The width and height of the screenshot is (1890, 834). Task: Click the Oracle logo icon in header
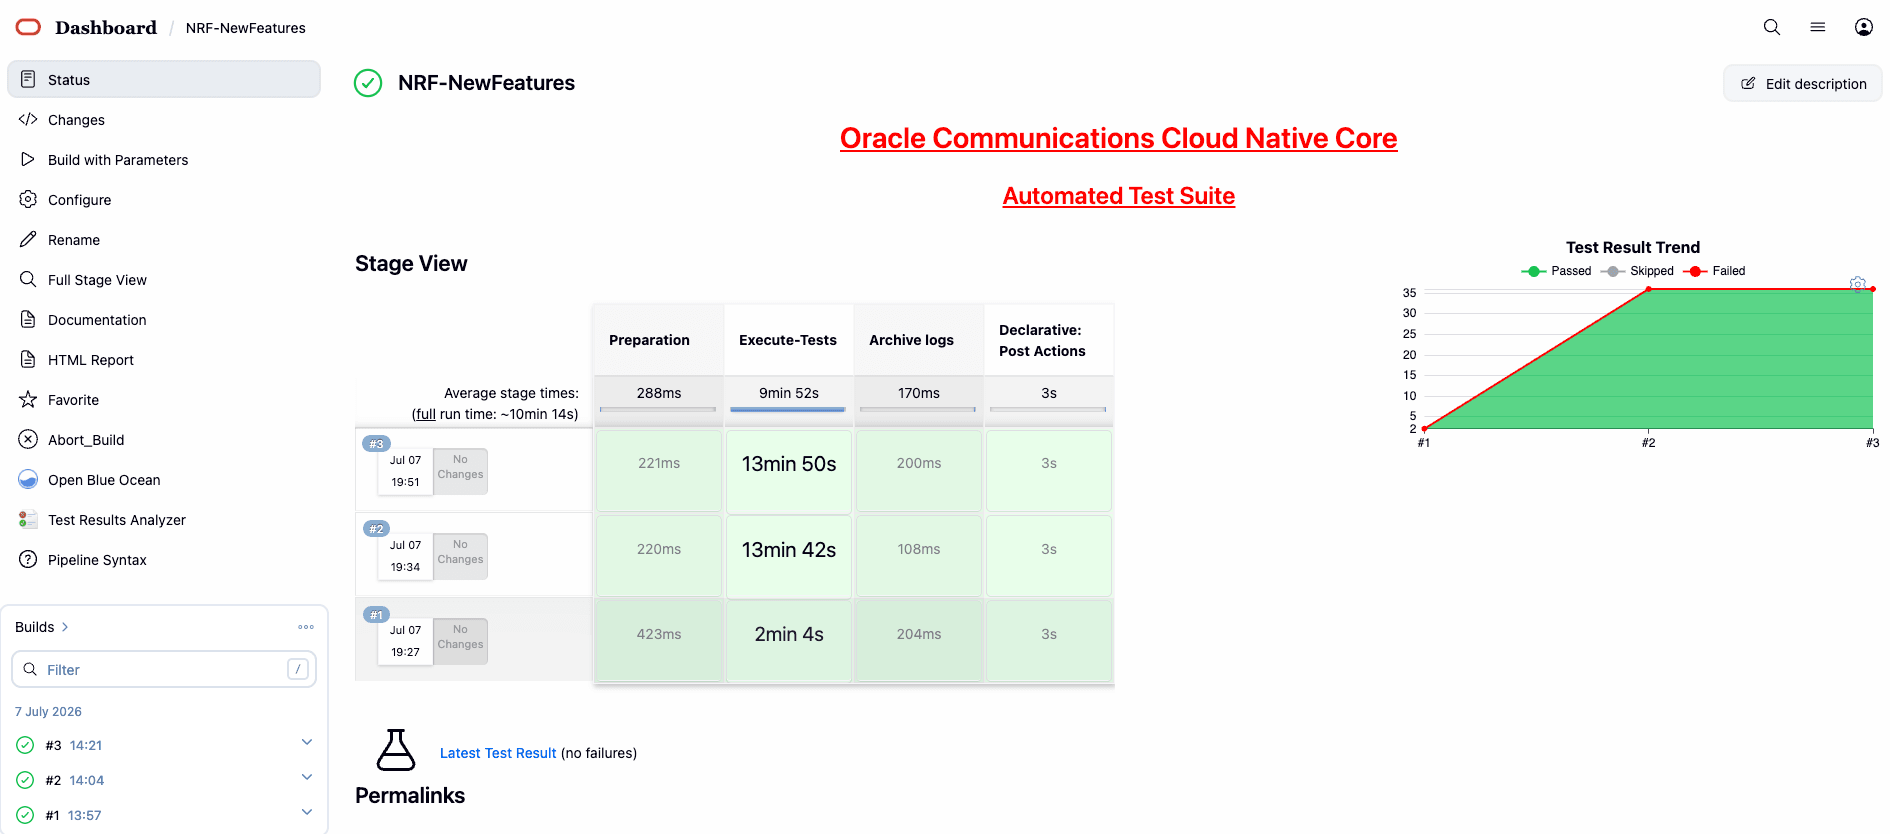click(28, 27)
